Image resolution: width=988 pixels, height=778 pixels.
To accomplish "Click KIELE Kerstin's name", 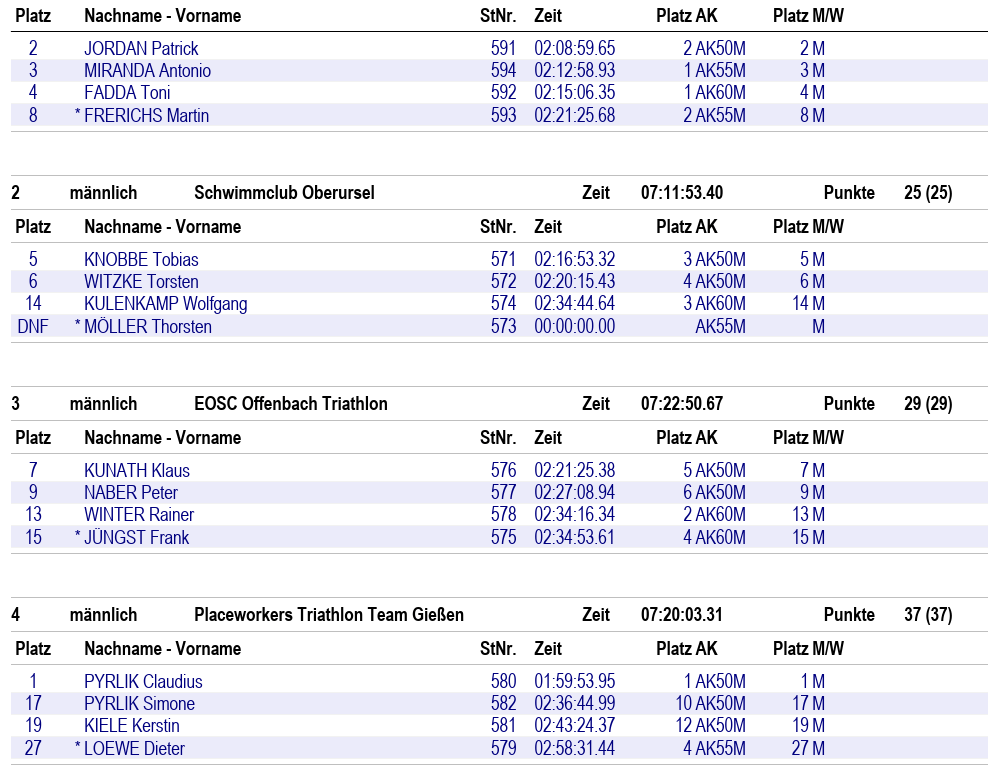I will (x=132, y=726).
